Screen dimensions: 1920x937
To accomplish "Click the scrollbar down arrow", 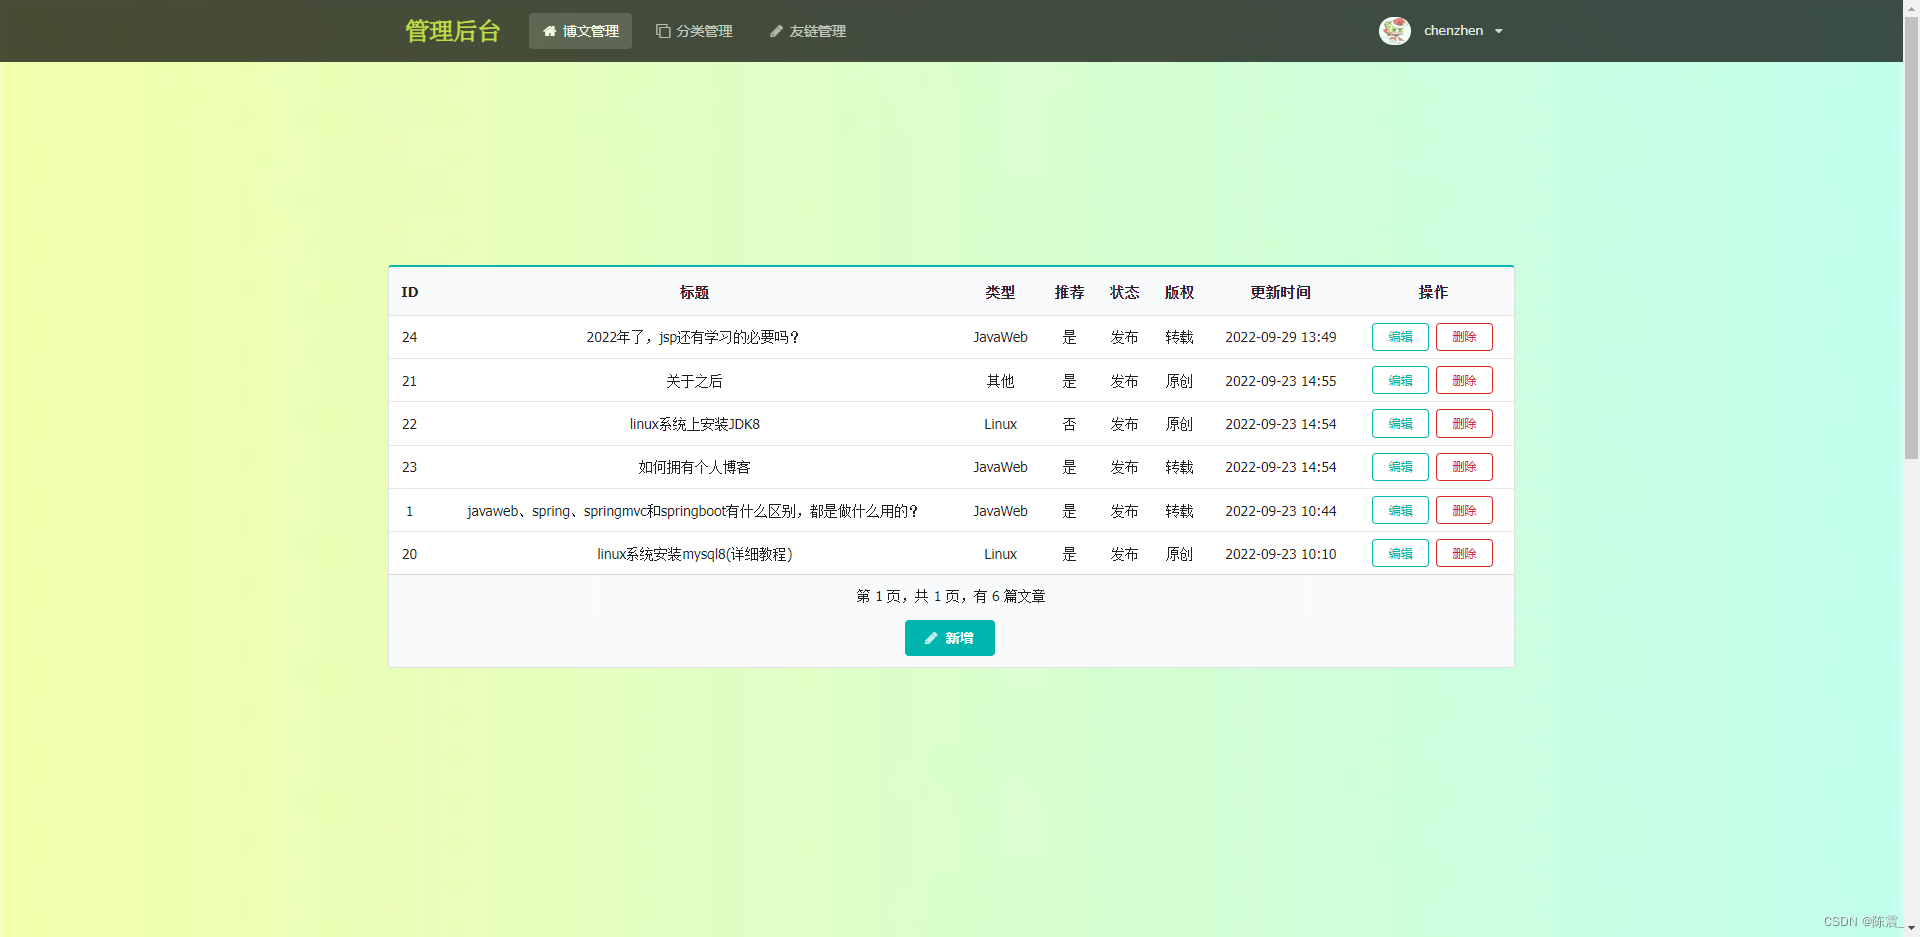I will (1911, 929).
